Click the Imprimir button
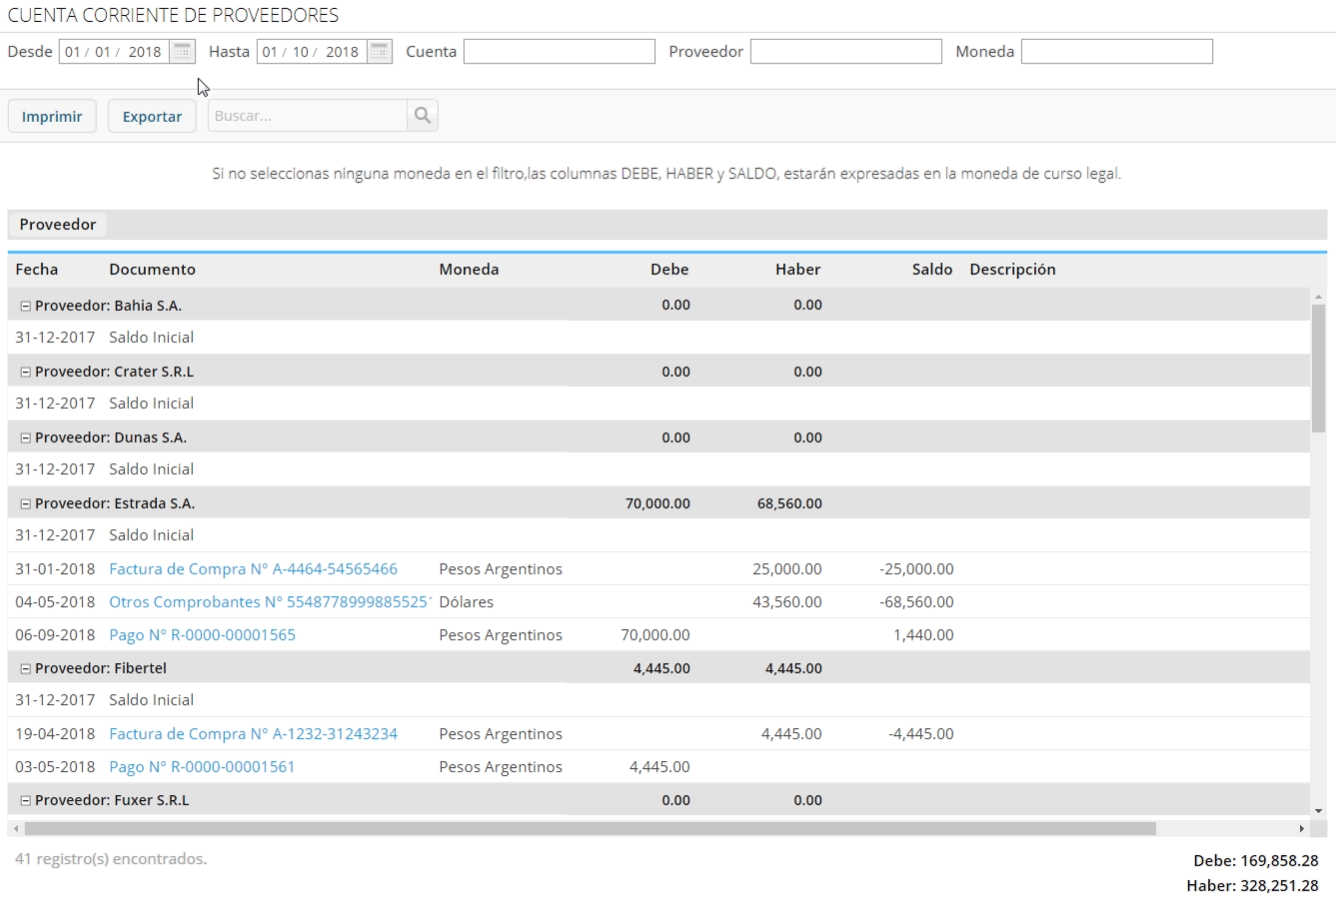This screenshot has height=902, width=1336. point(52,116)
